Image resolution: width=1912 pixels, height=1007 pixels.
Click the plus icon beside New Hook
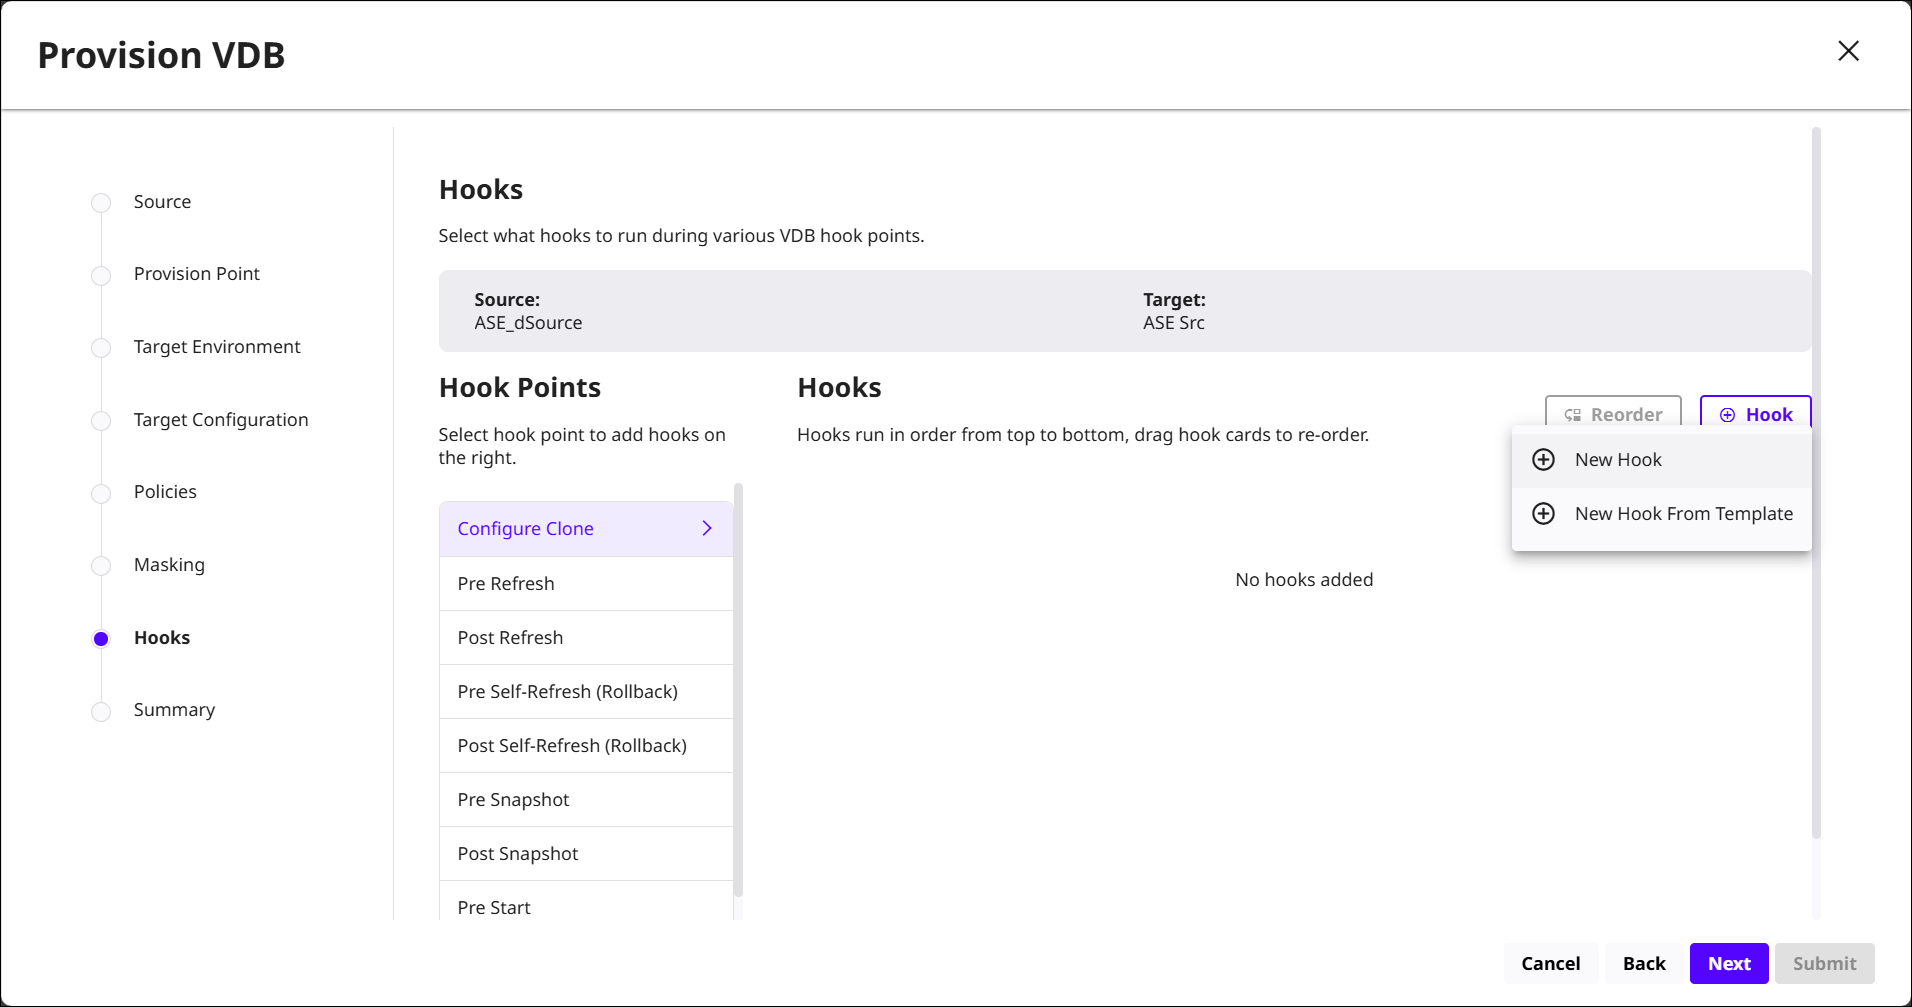[1543, 460]
